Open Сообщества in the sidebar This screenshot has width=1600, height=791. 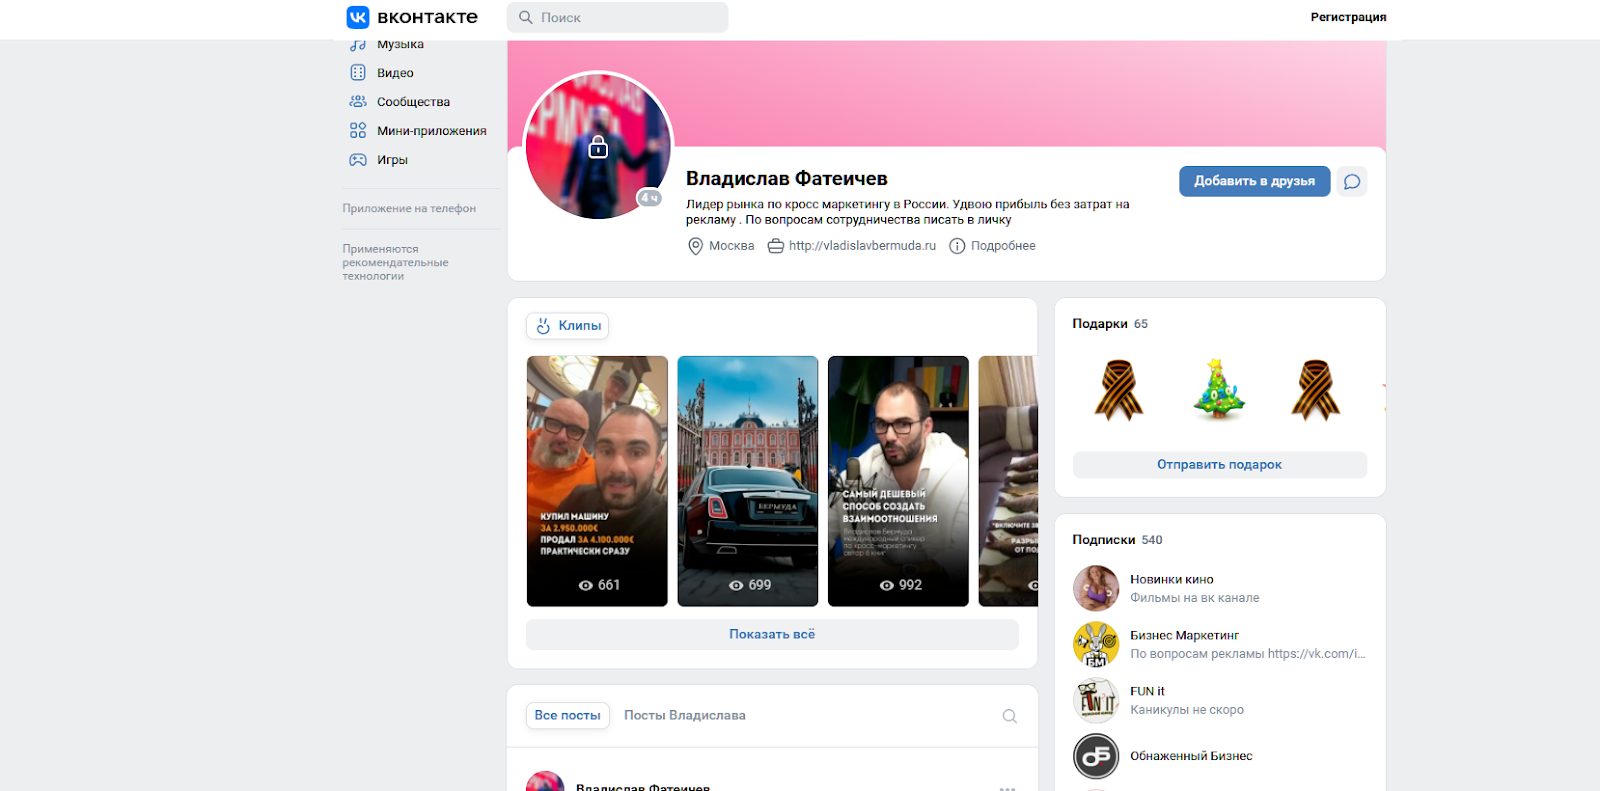click(x=412, y=102)
